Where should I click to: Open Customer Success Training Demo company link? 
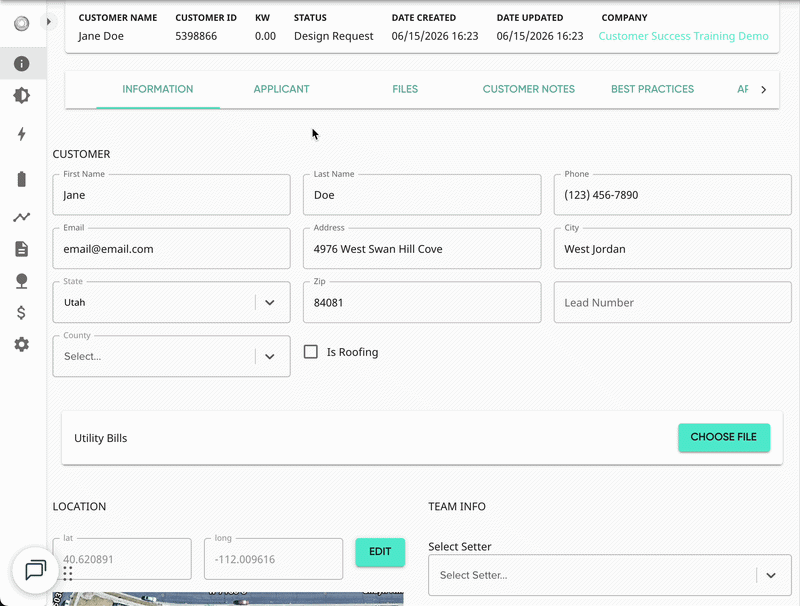[x=683, y=36]
